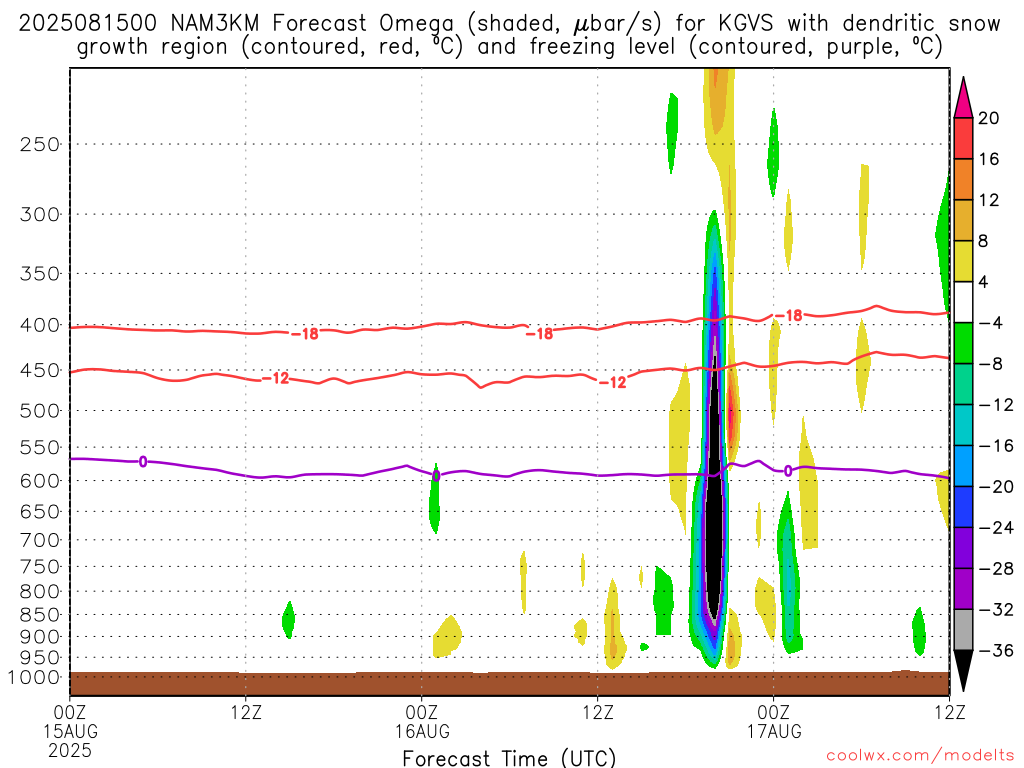Click the brown terrain band near the plot bottom

pos(509,683)
